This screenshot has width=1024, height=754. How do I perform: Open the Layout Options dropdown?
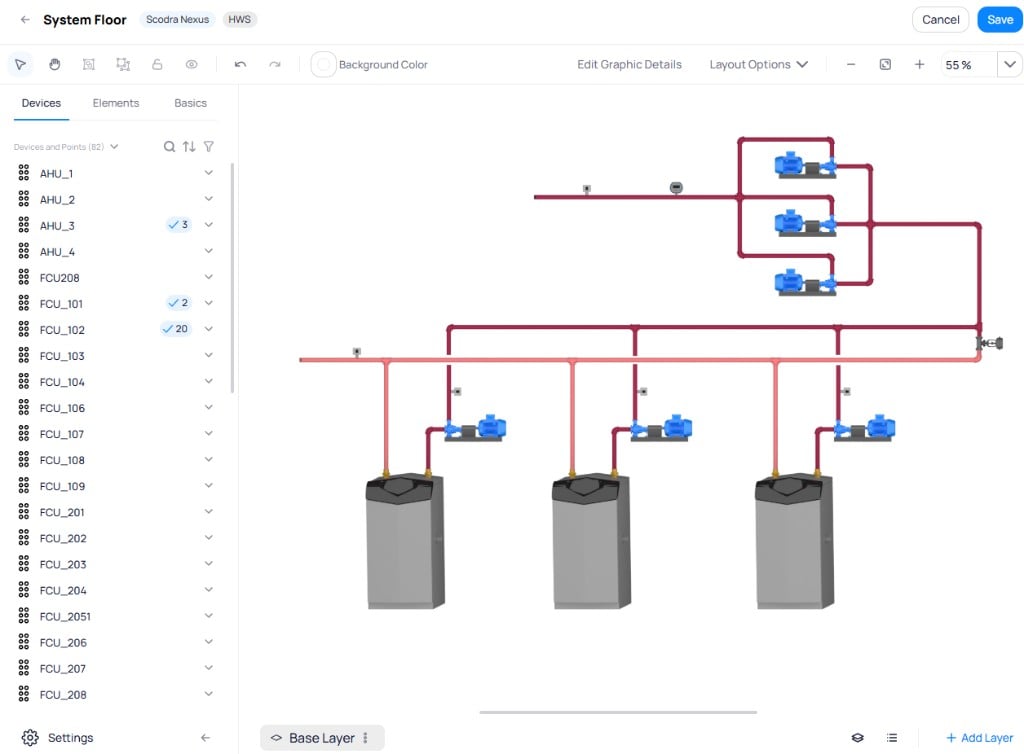(759, 65)
